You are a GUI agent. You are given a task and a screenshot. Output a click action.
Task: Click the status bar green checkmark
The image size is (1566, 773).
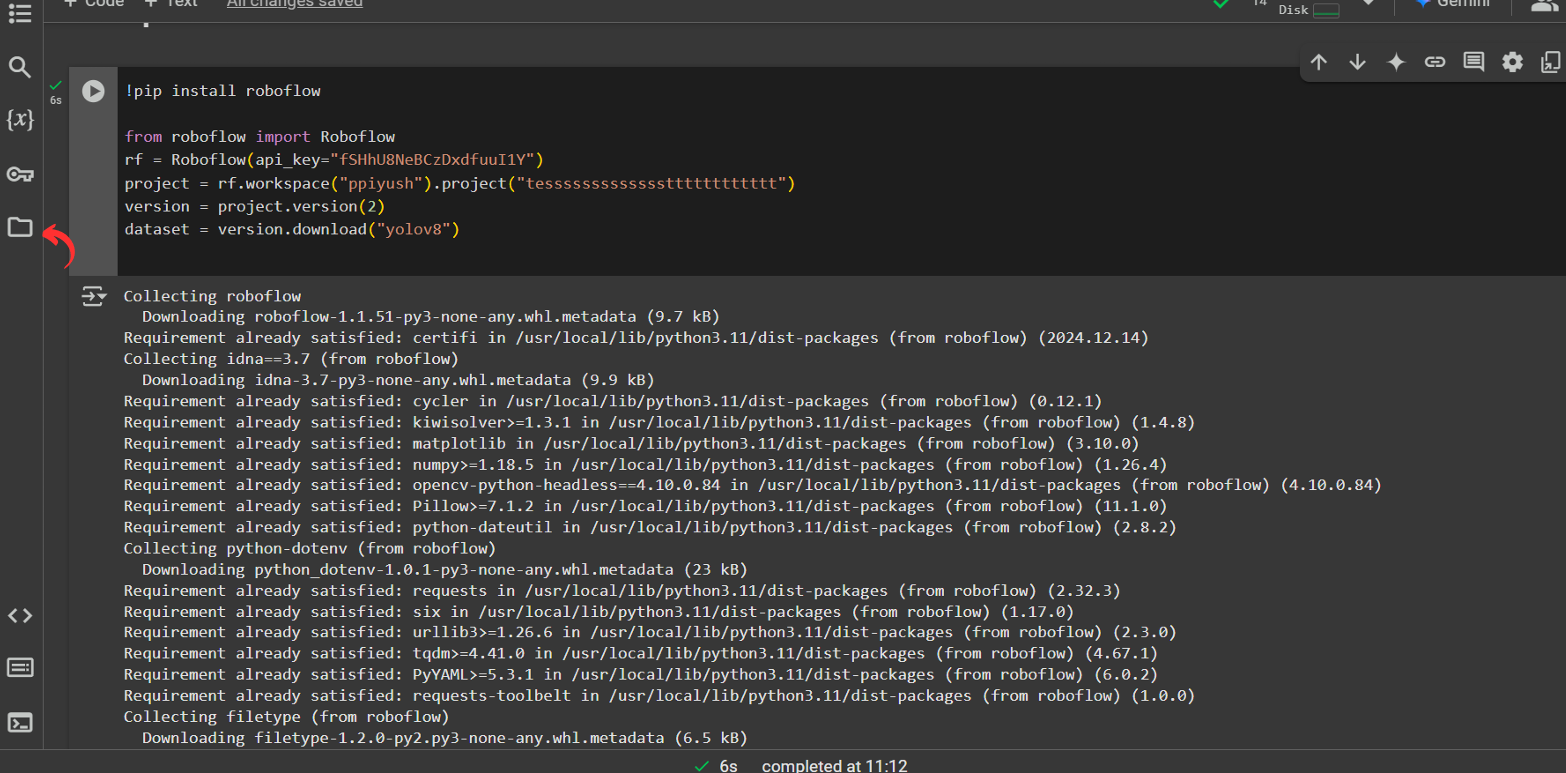[702, 765]
